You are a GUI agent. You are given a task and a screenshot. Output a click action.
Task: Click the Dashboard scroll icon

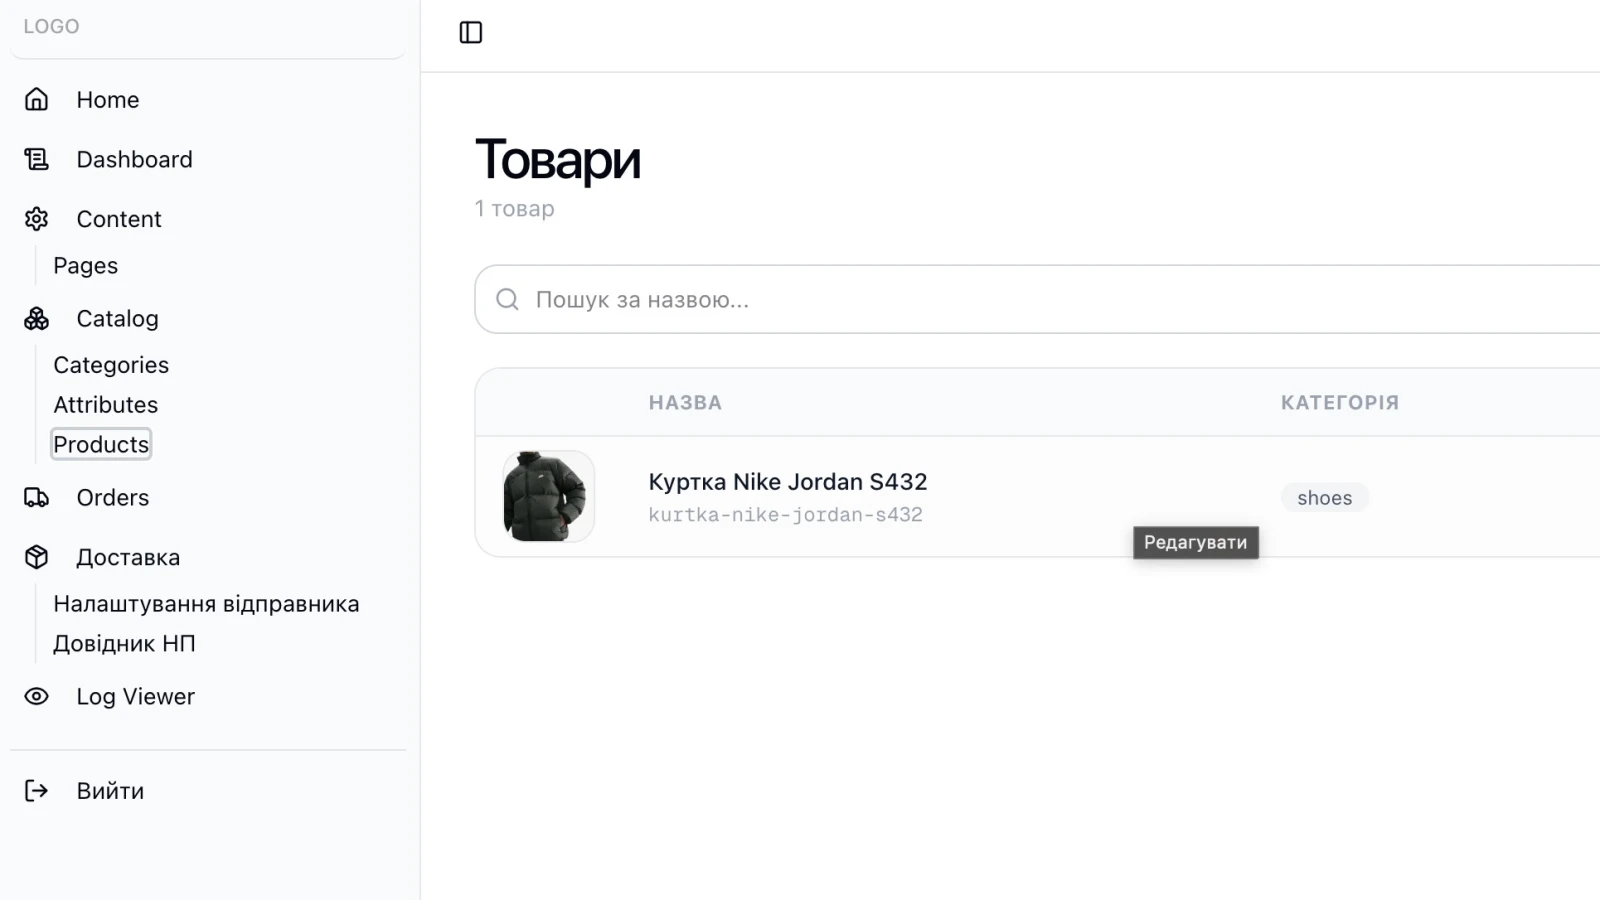[36, 159]
